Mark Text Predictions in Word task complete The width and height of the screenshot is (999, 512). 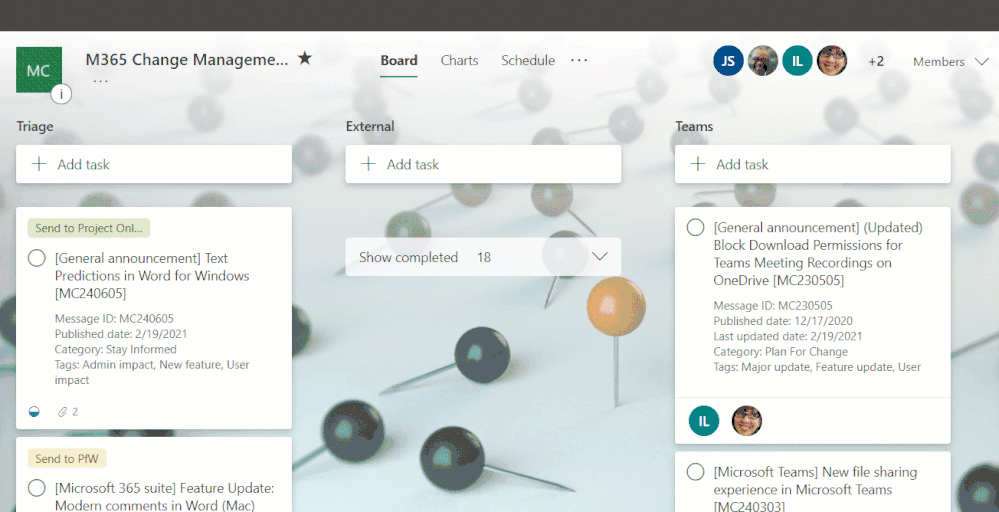point(37,258)
